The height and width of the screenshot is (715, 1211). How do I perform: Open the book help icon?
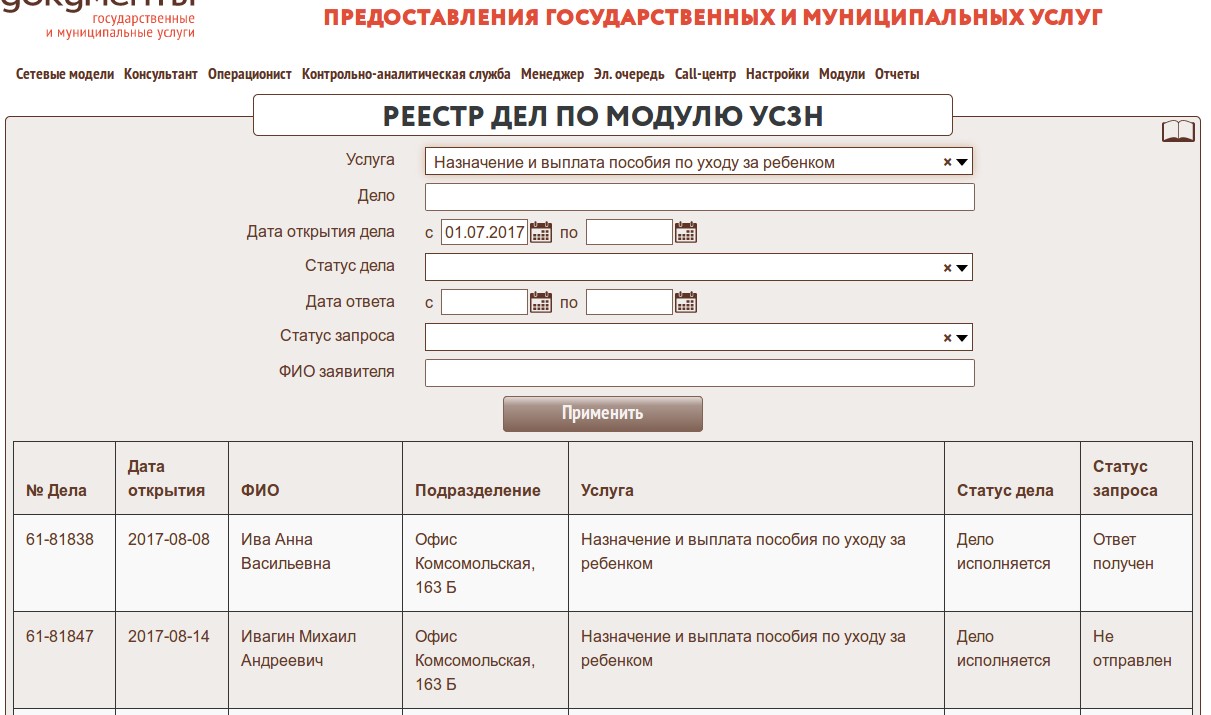click(x=1178, y=132)
